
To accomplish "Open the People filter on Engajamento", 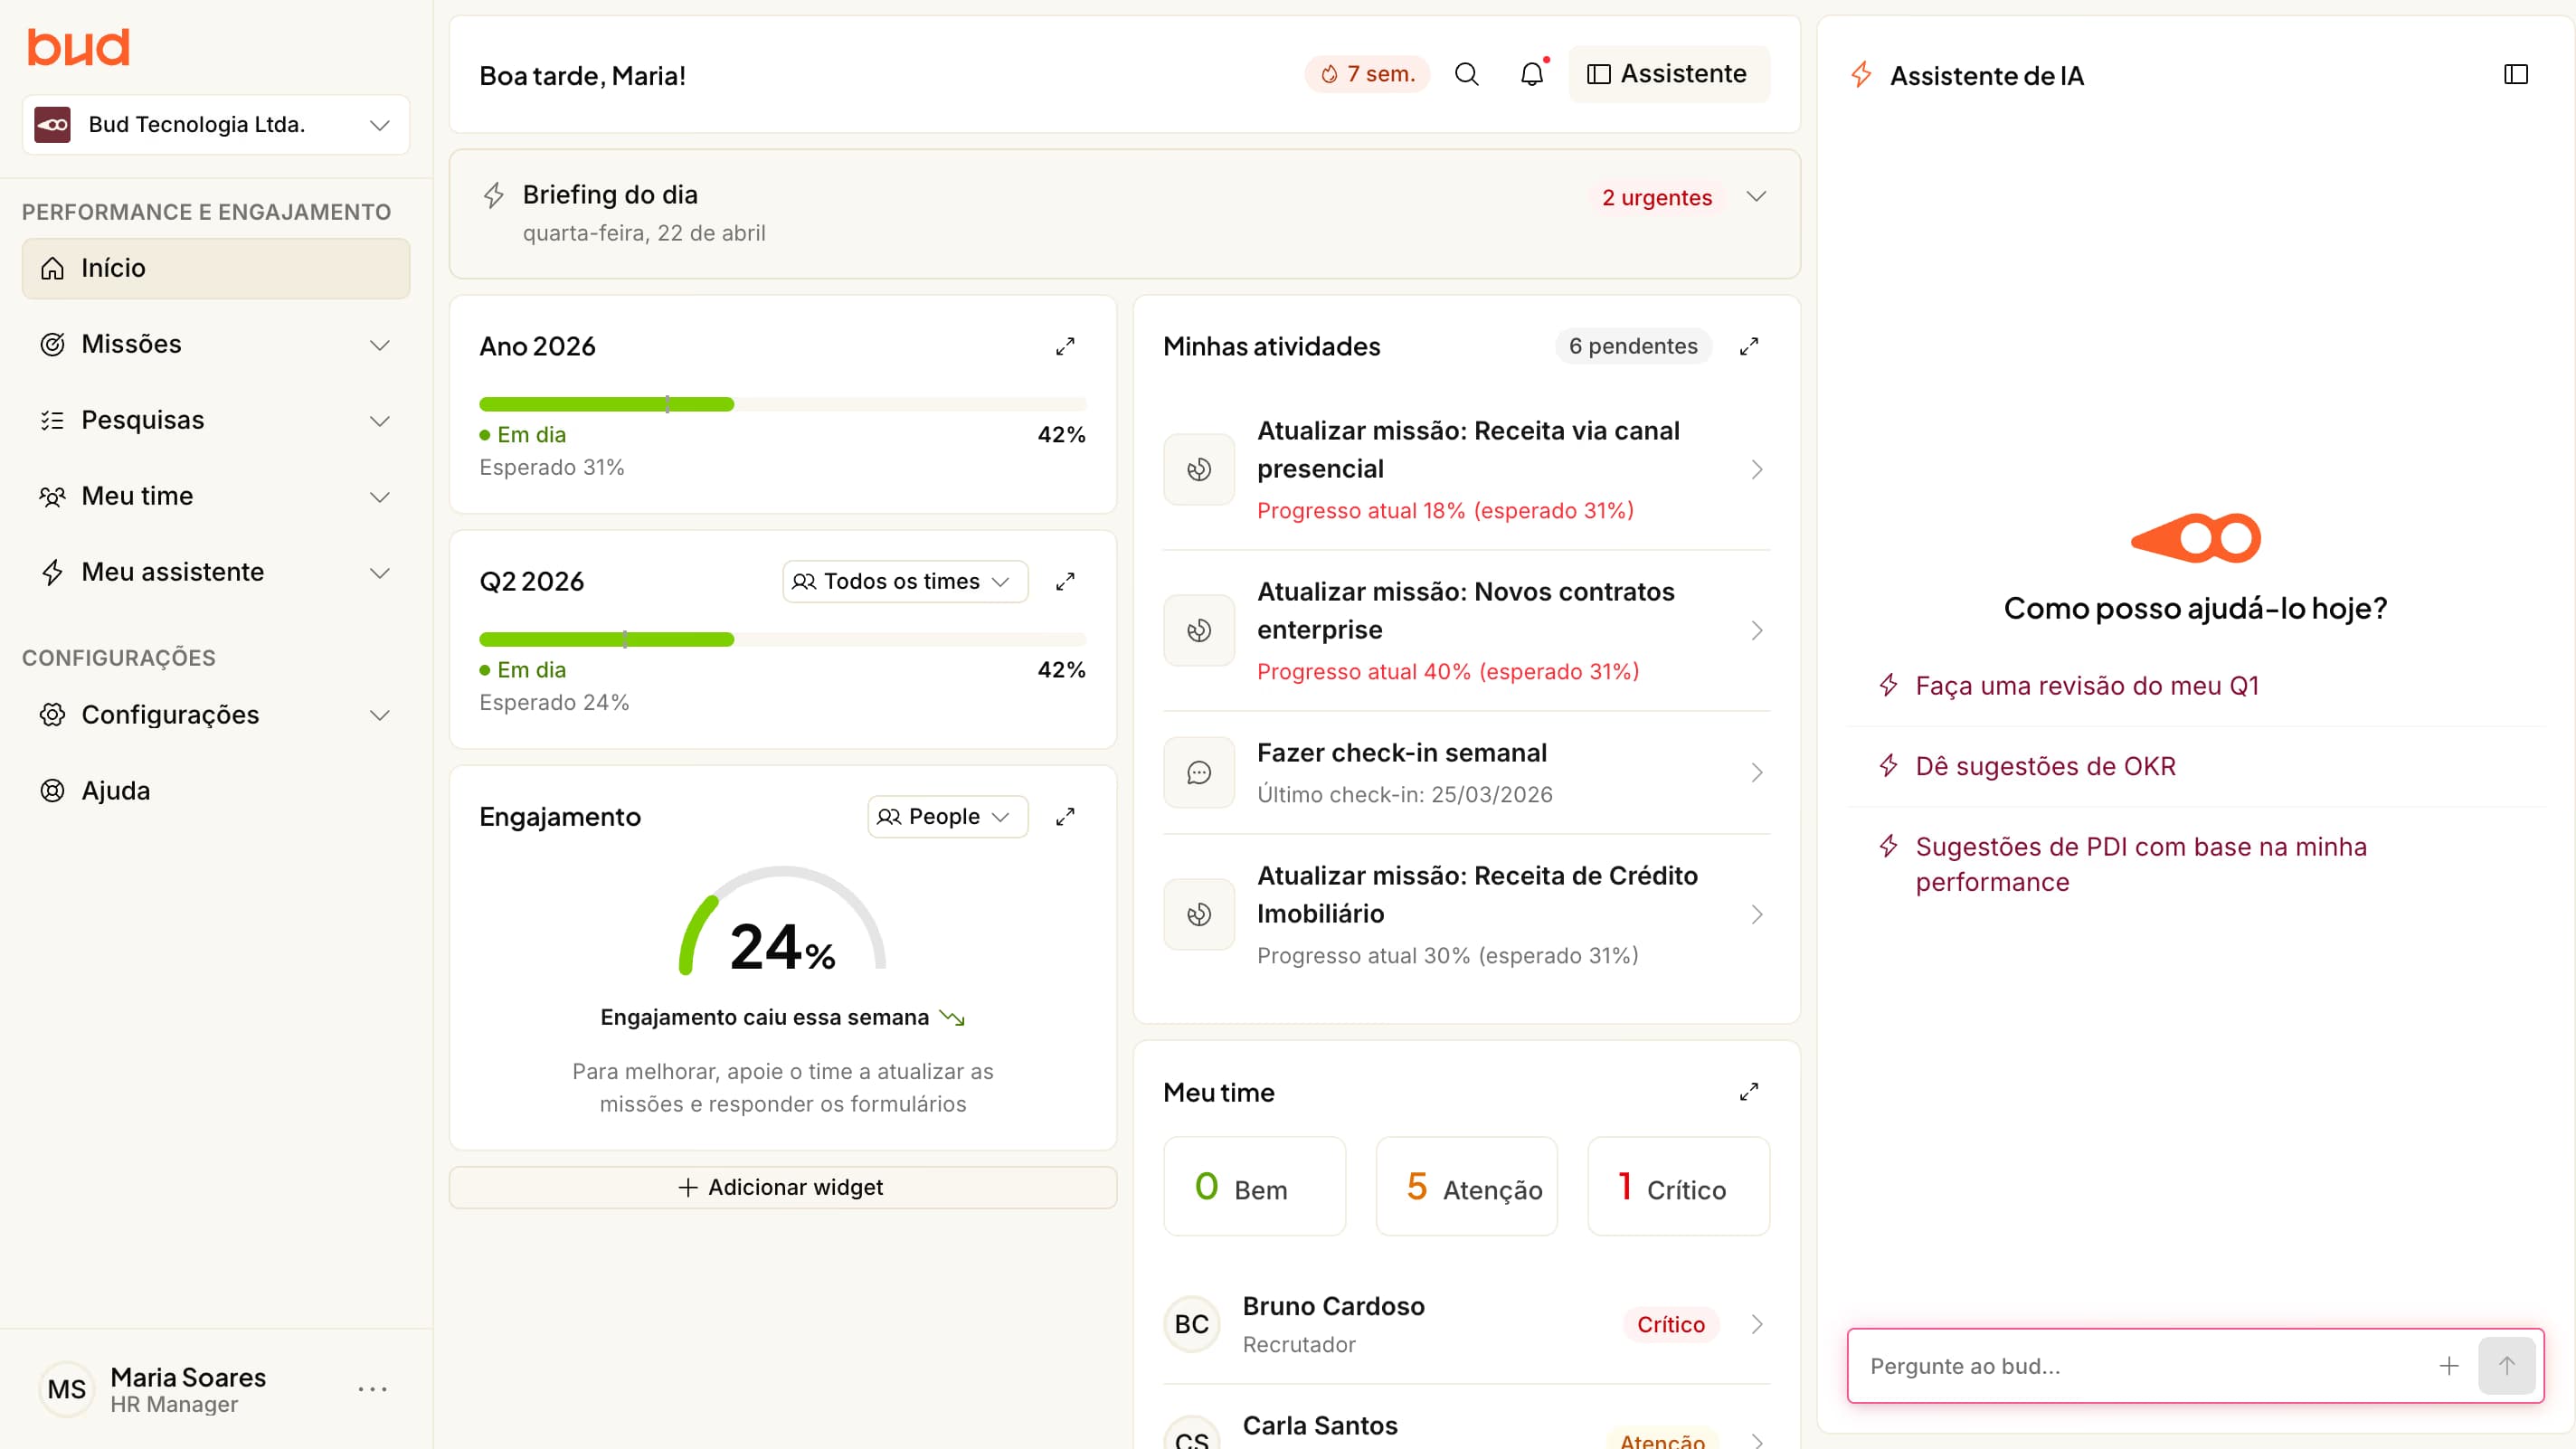I will pyautogui.click(x=945, y=816).
